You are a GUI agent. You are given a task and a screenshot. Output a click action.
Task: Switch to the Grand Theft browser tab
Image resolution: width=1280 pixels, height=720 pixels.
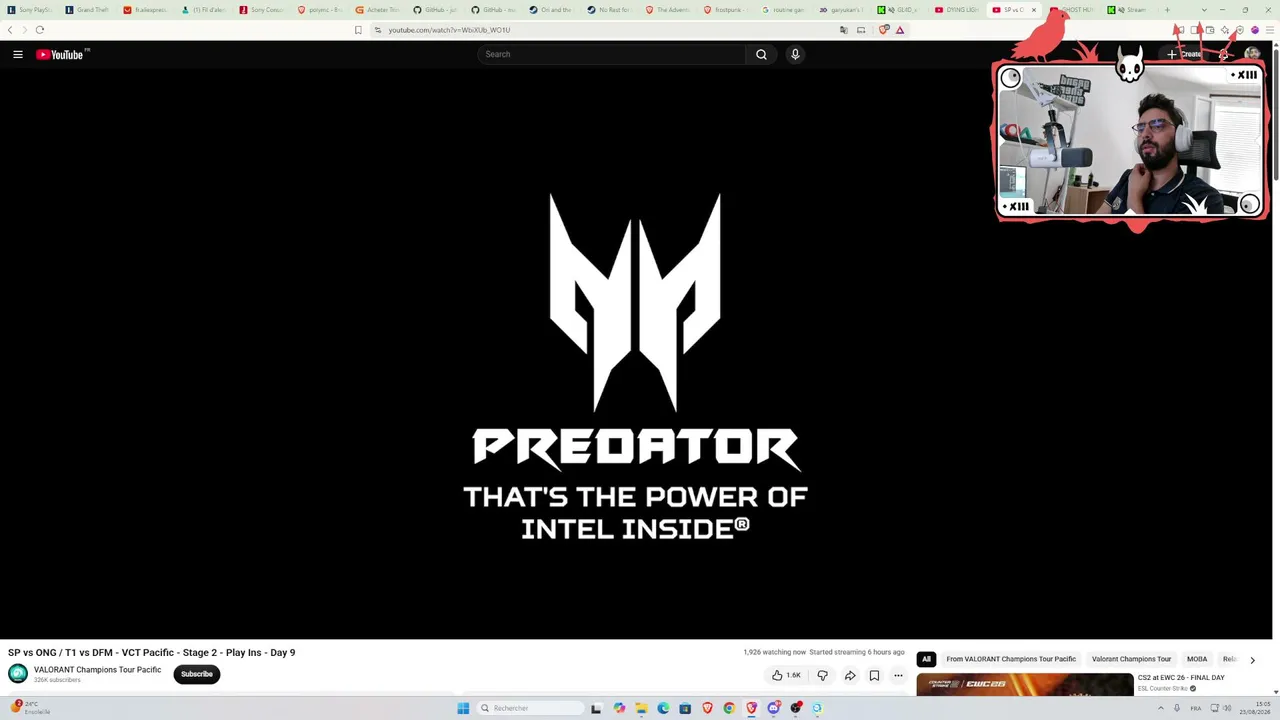pos(87,10)
